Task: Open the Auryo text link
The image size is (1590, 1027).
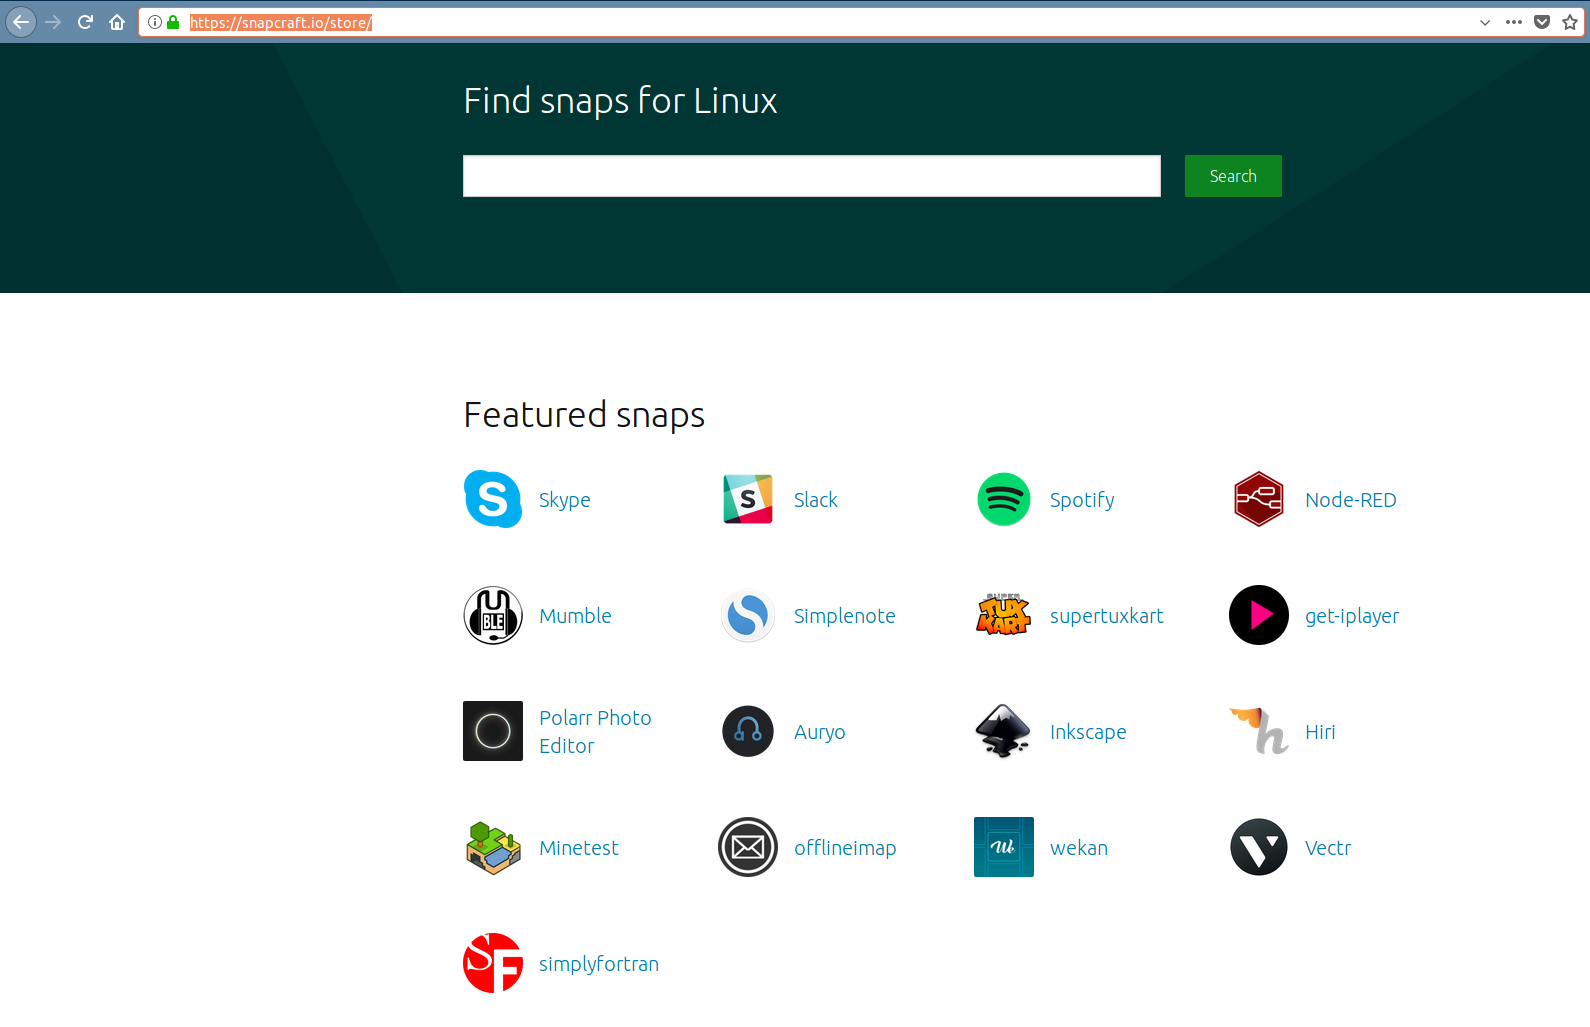Action: 820,732
